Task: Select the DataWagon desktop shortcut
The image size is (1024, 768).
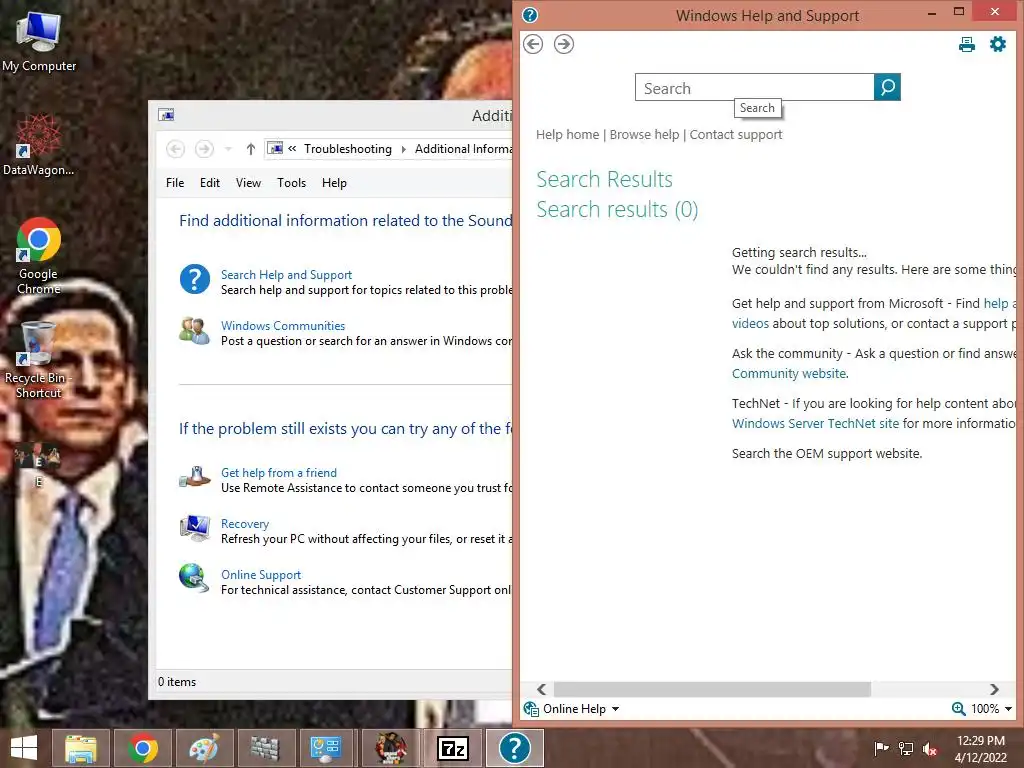Action: 38,145
